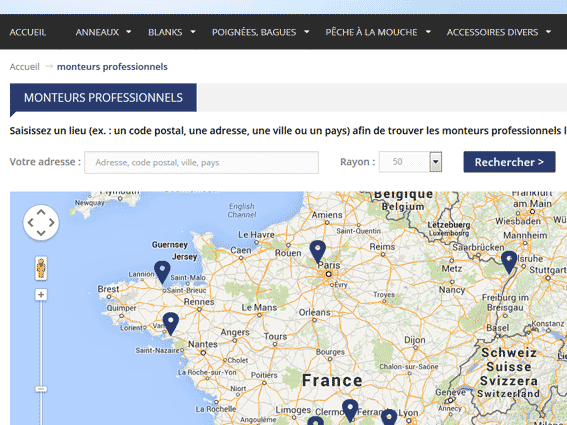Select the map marker south of Limoges
This screenshot has height=425, width=567.
[x=315, y=421]
